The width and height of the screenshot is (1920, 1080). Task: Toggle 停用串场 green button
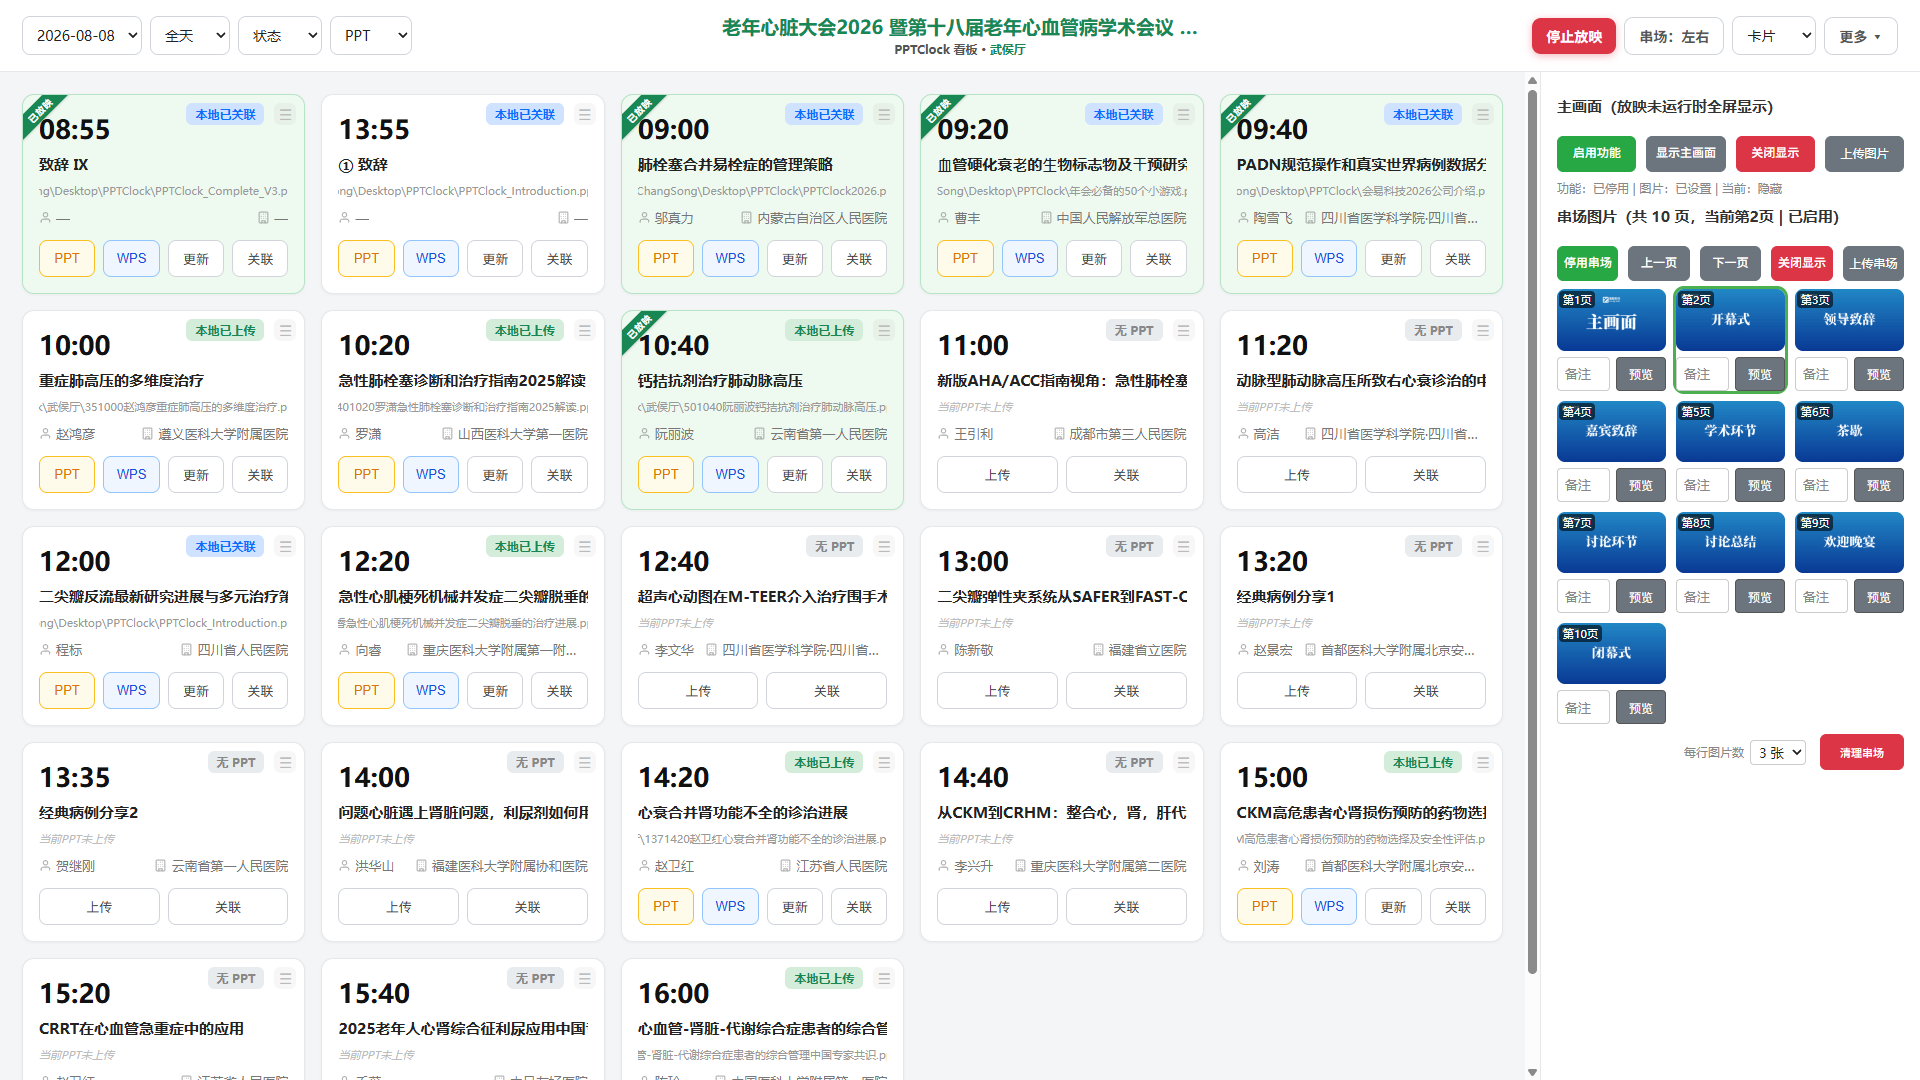[x=1588, y=263]
